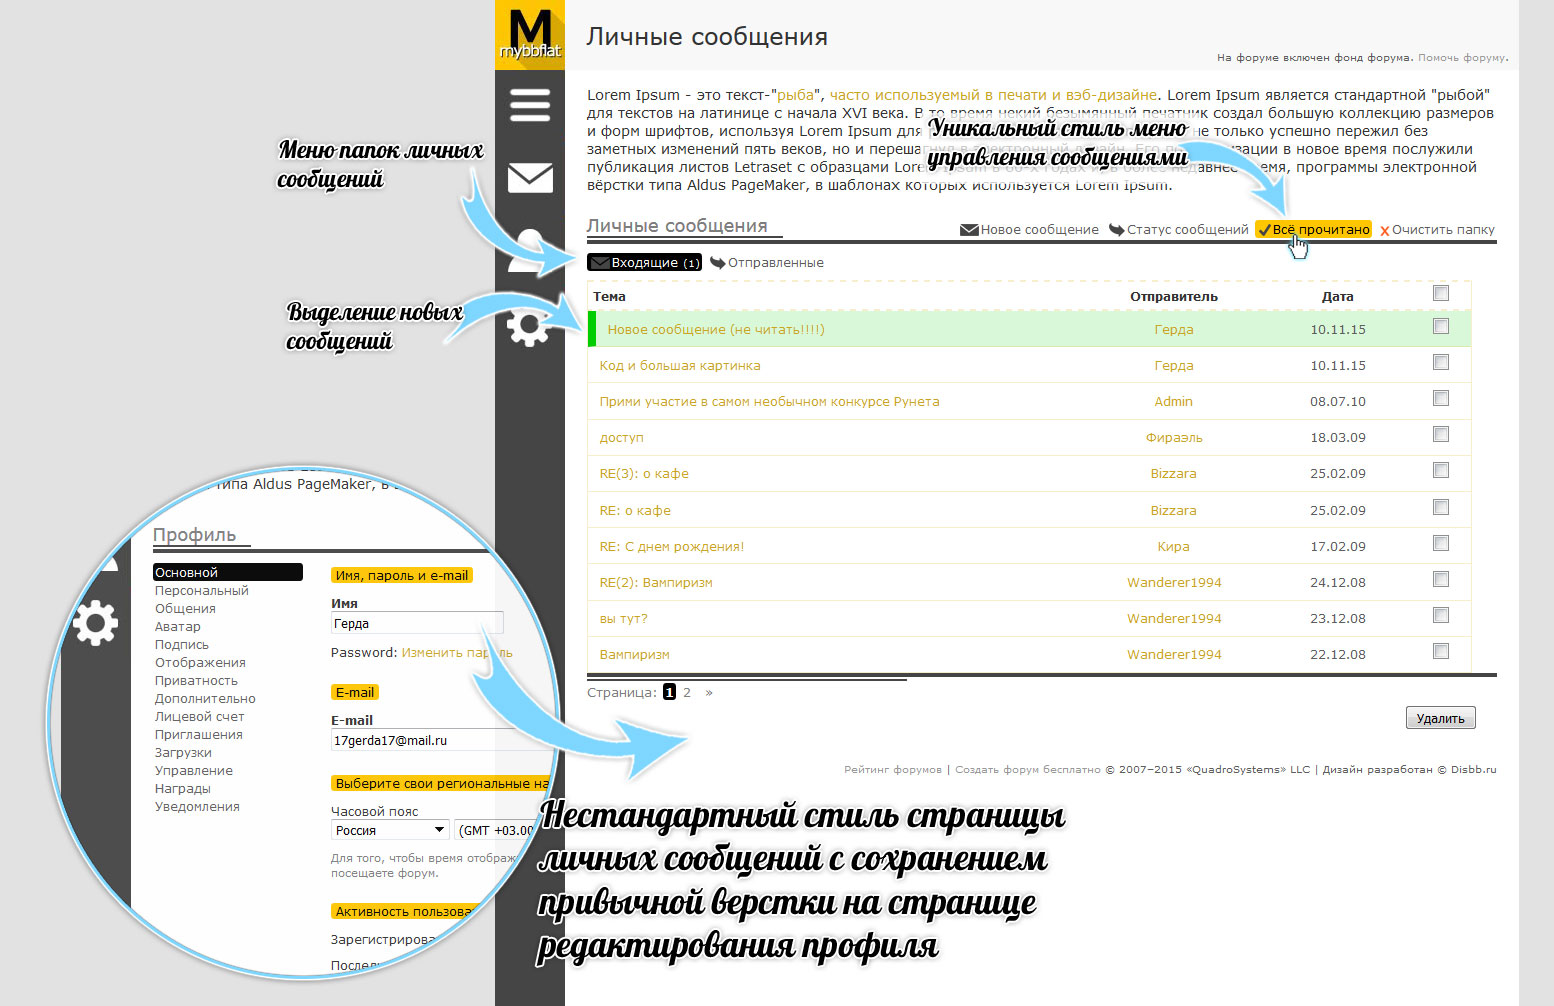
Task: Click the Новое сообщение envelope icon
Action: [968, 229]
